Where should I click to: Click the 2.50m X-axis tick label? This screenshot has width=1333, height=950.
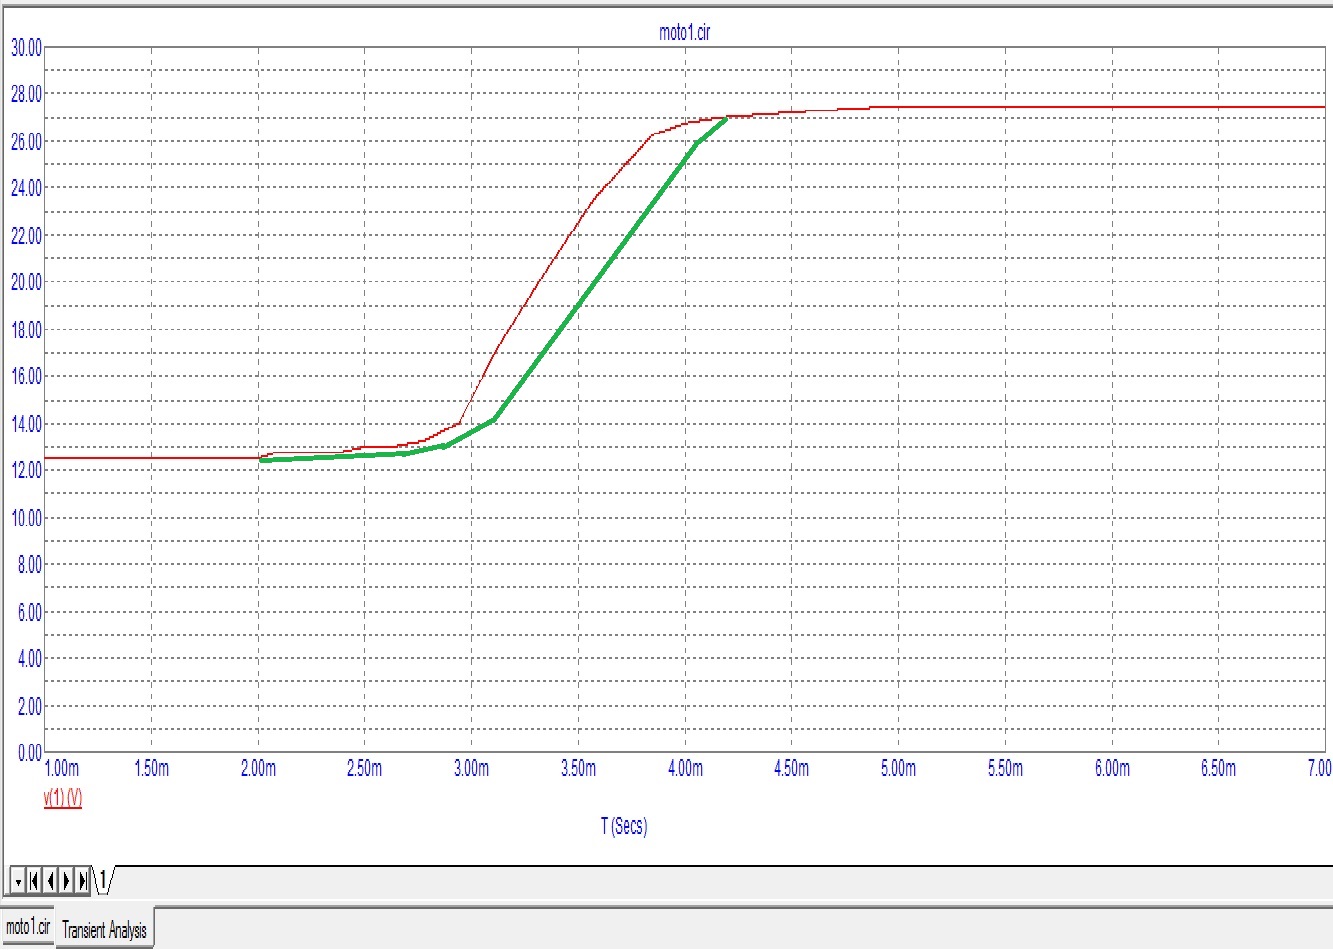(364, 768)
